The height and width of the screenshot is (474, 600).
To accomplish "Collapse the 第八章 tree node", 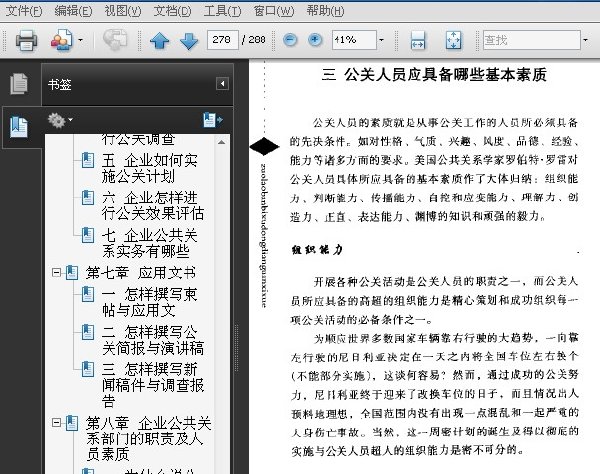I will coord(56,423).
